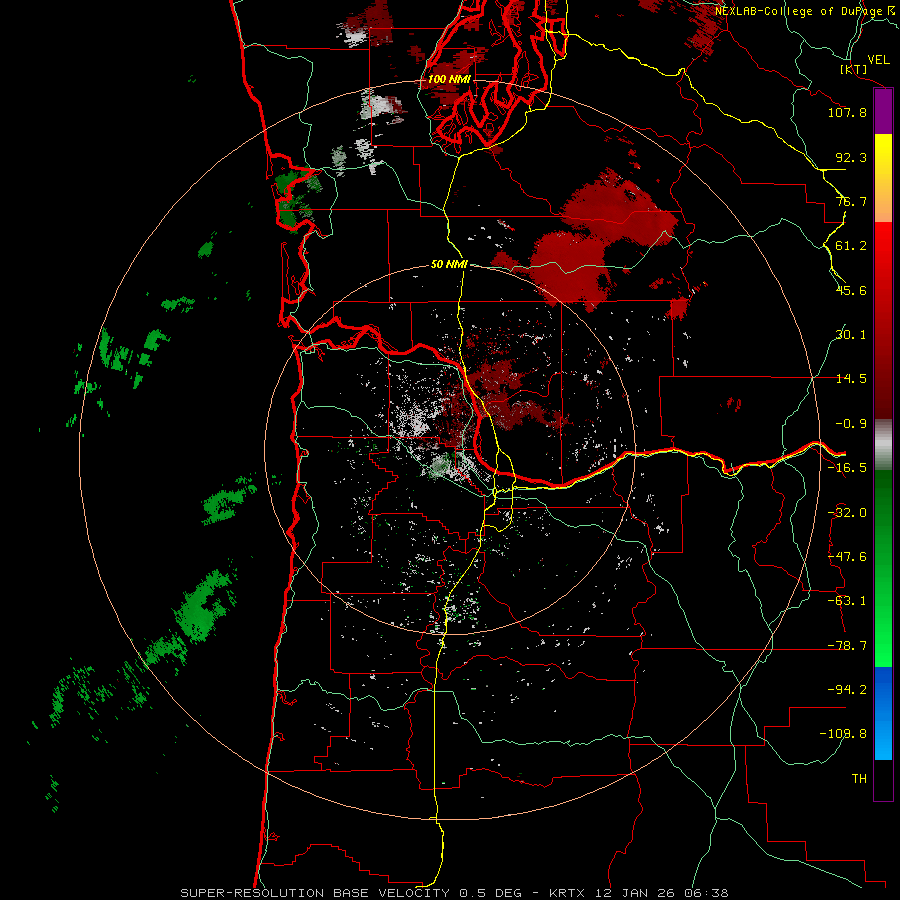Viewport: 900px width, 900px height.
Task: Select the 14.5 legend value
Action: pyautogui.click(x=851, y=379)
